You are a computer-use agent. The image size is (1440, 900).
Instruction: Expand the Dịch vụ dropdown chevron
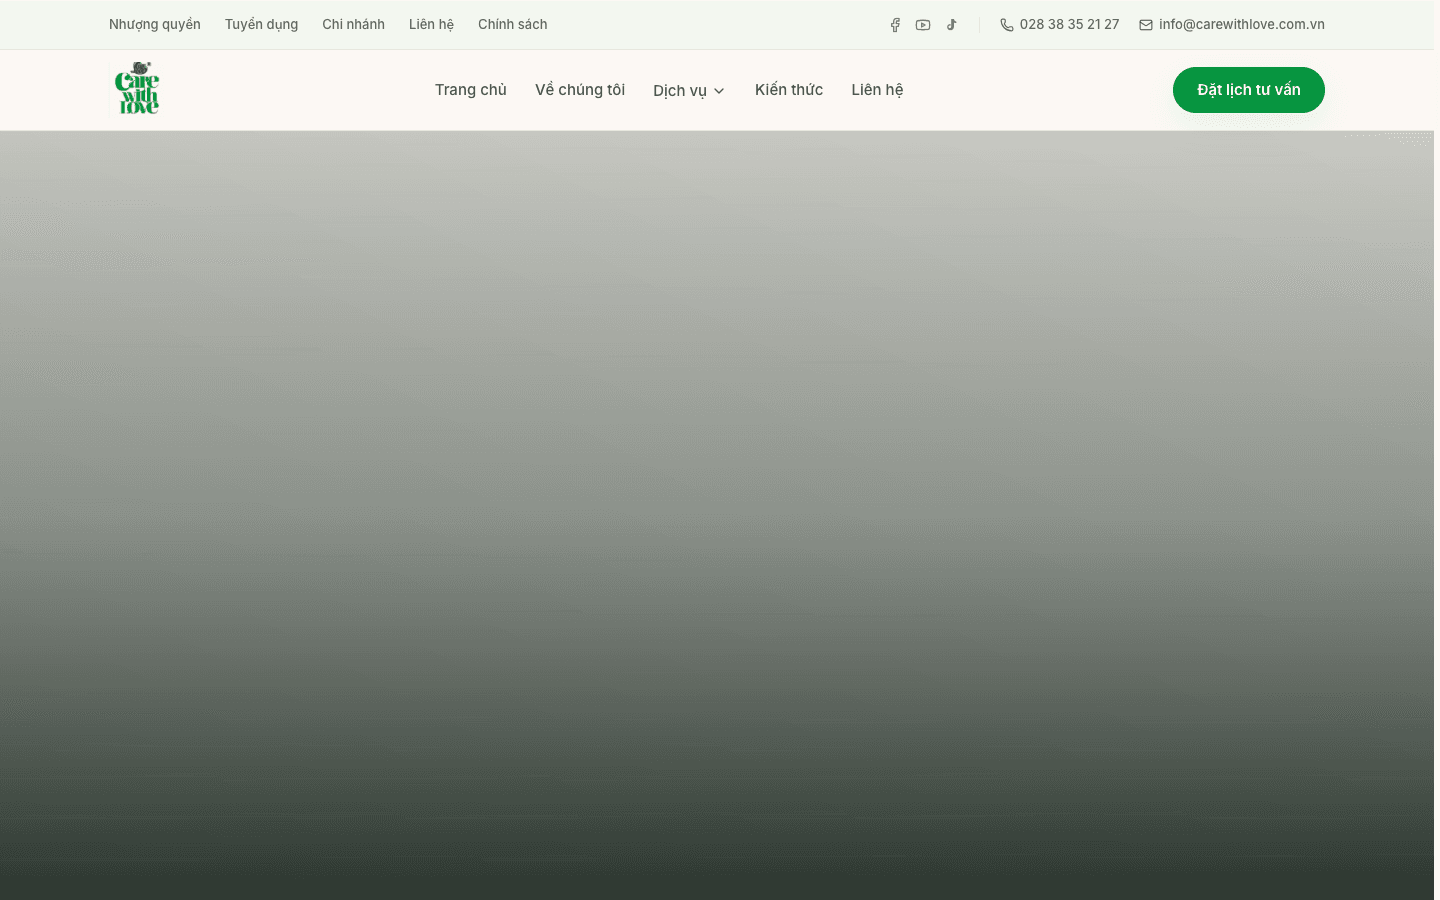pyautogui.click(x=719, y=91)
